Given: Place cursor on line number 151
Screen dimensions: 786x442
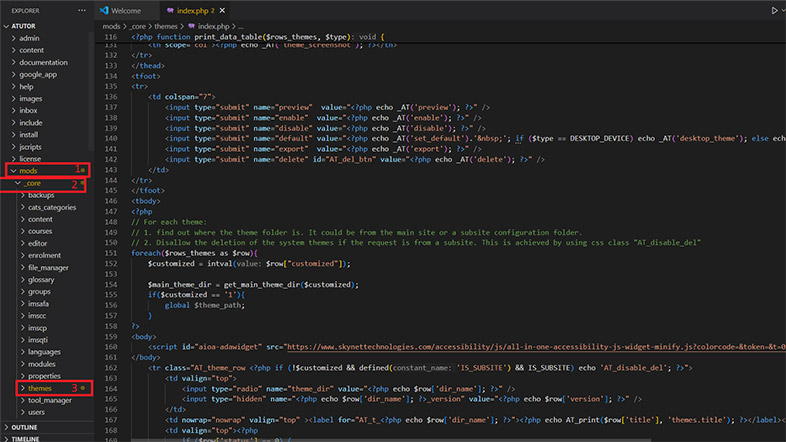Looking at the screenshot, I should (x=111, y=253).
